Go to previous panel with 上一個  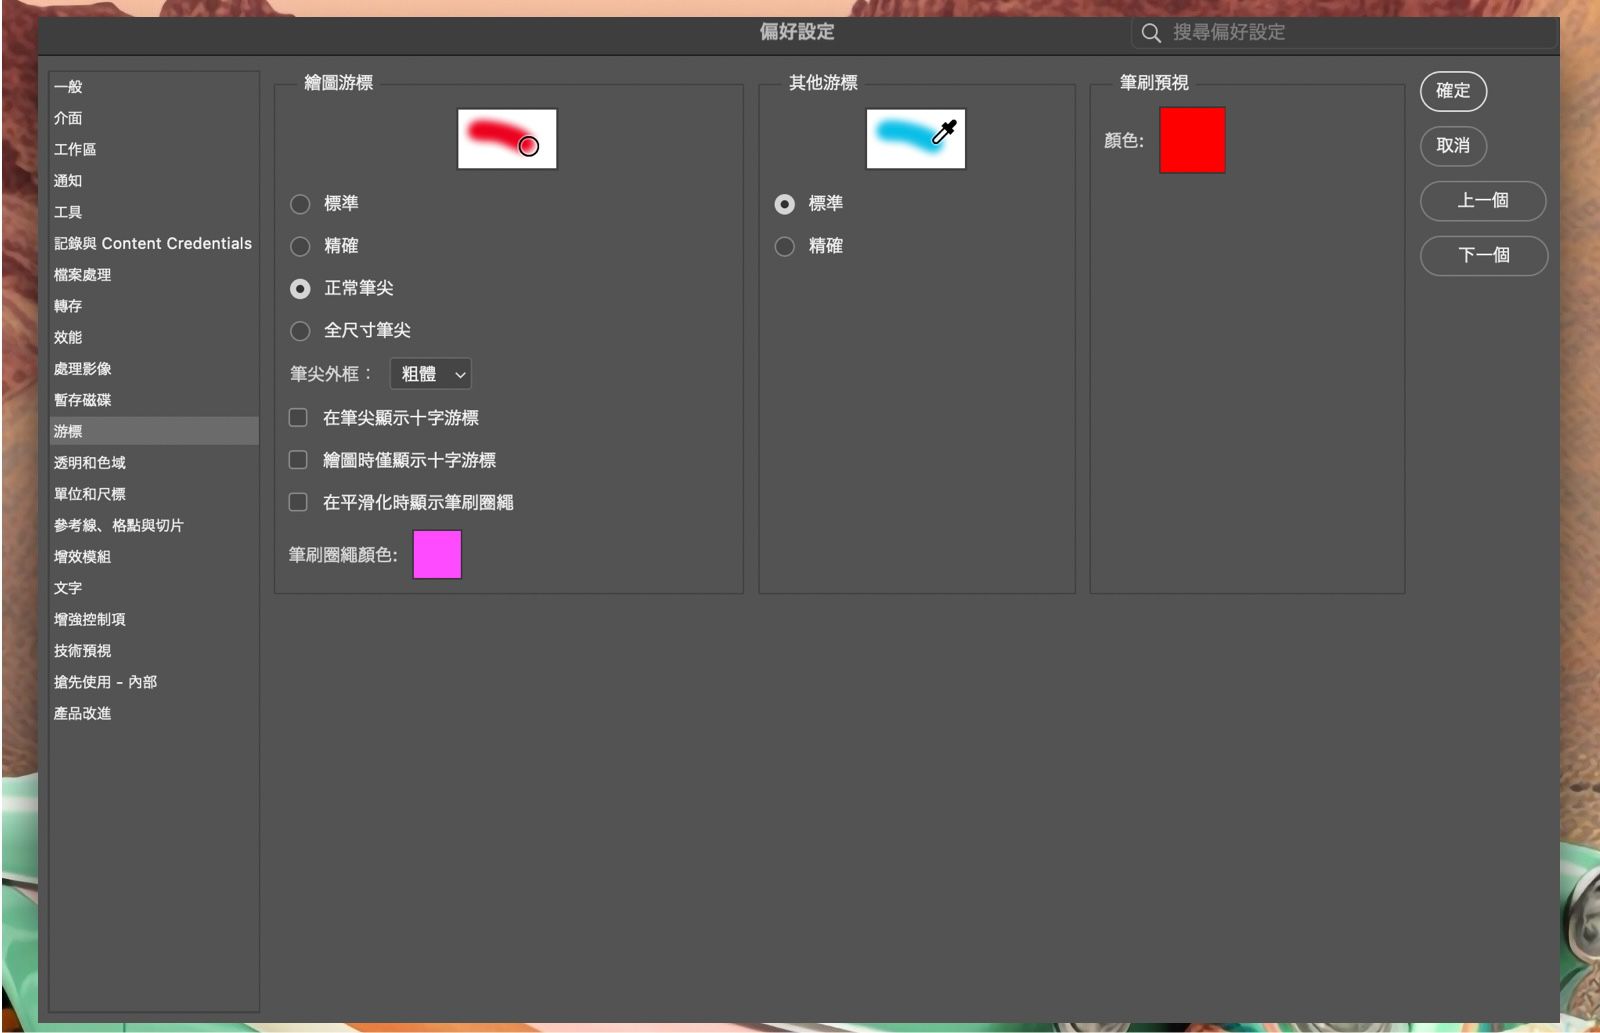click(1483, 201)
